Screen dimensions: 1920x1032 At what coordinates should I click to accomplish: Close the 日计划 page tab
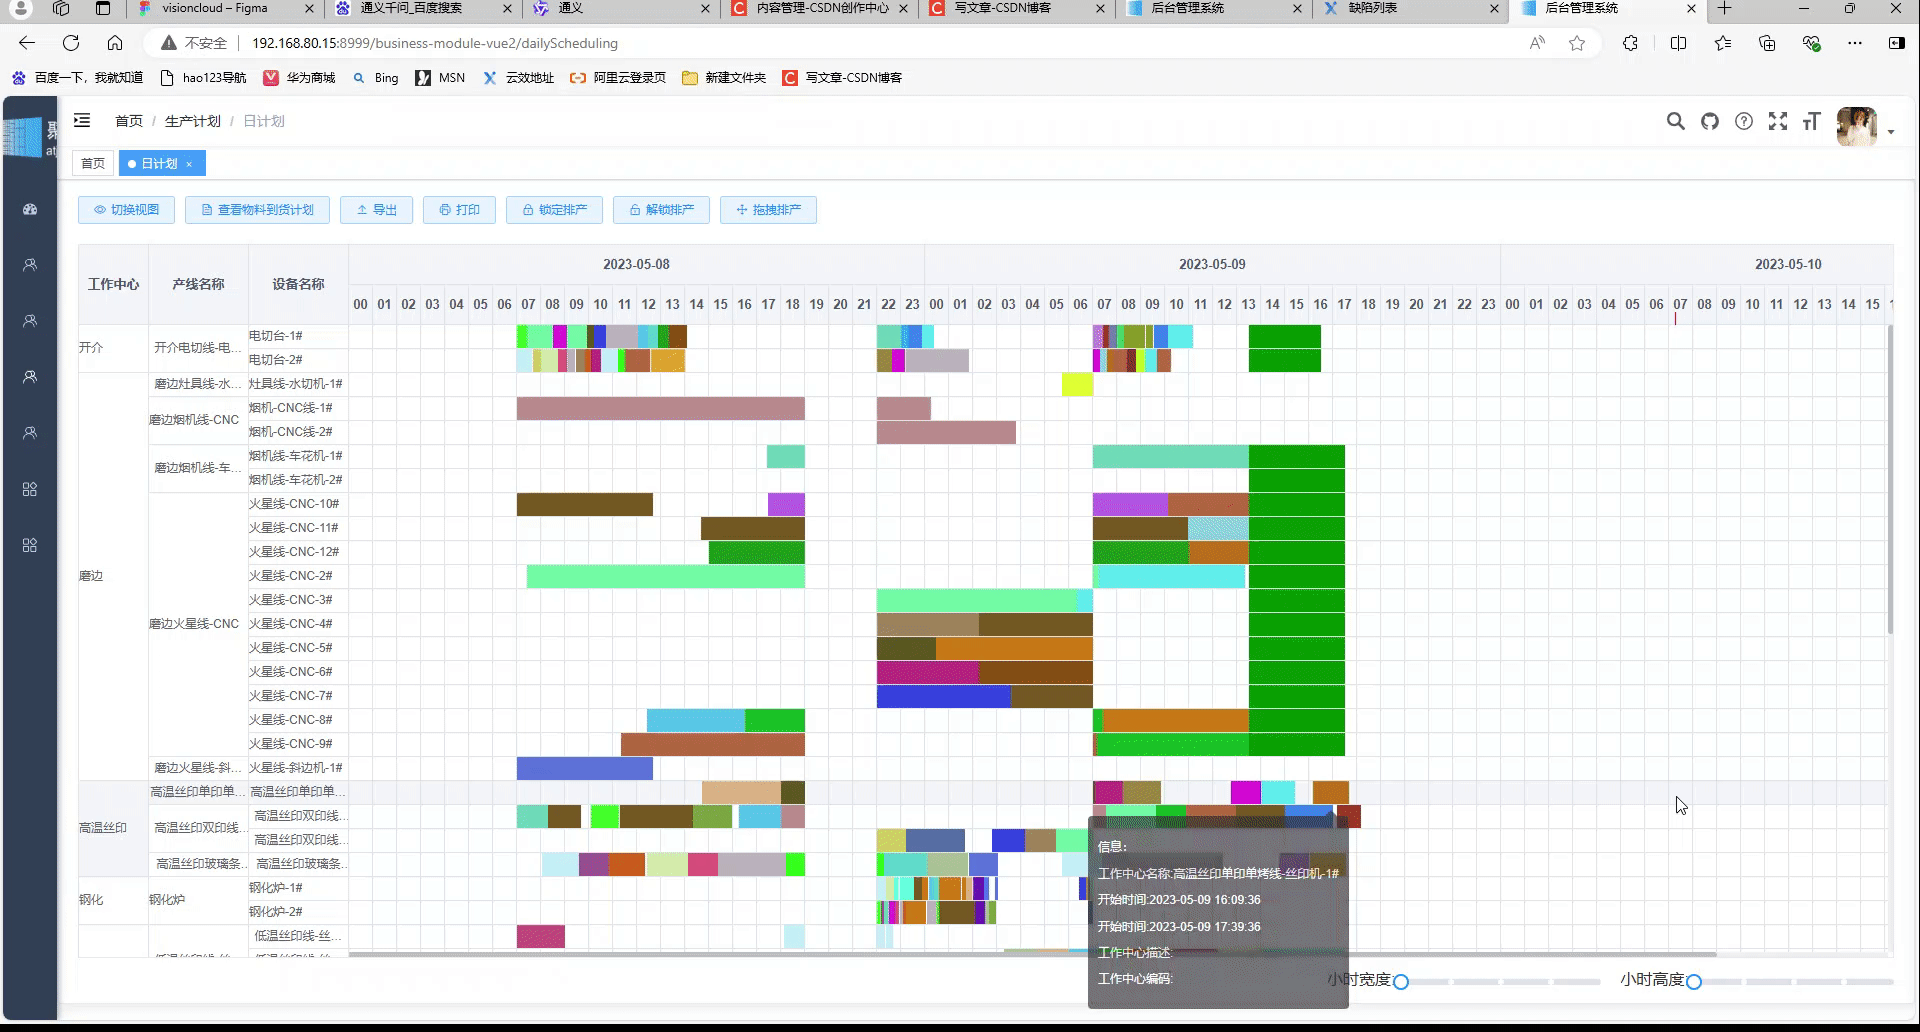point(189,164)
